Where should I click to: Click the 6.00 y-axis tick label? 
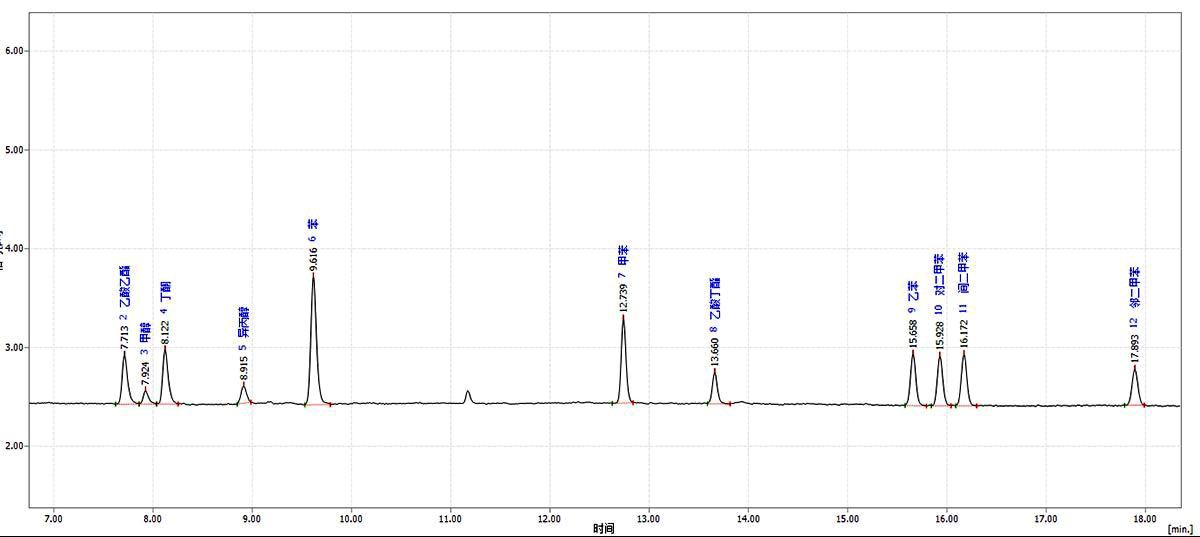(x=15, y=51)
